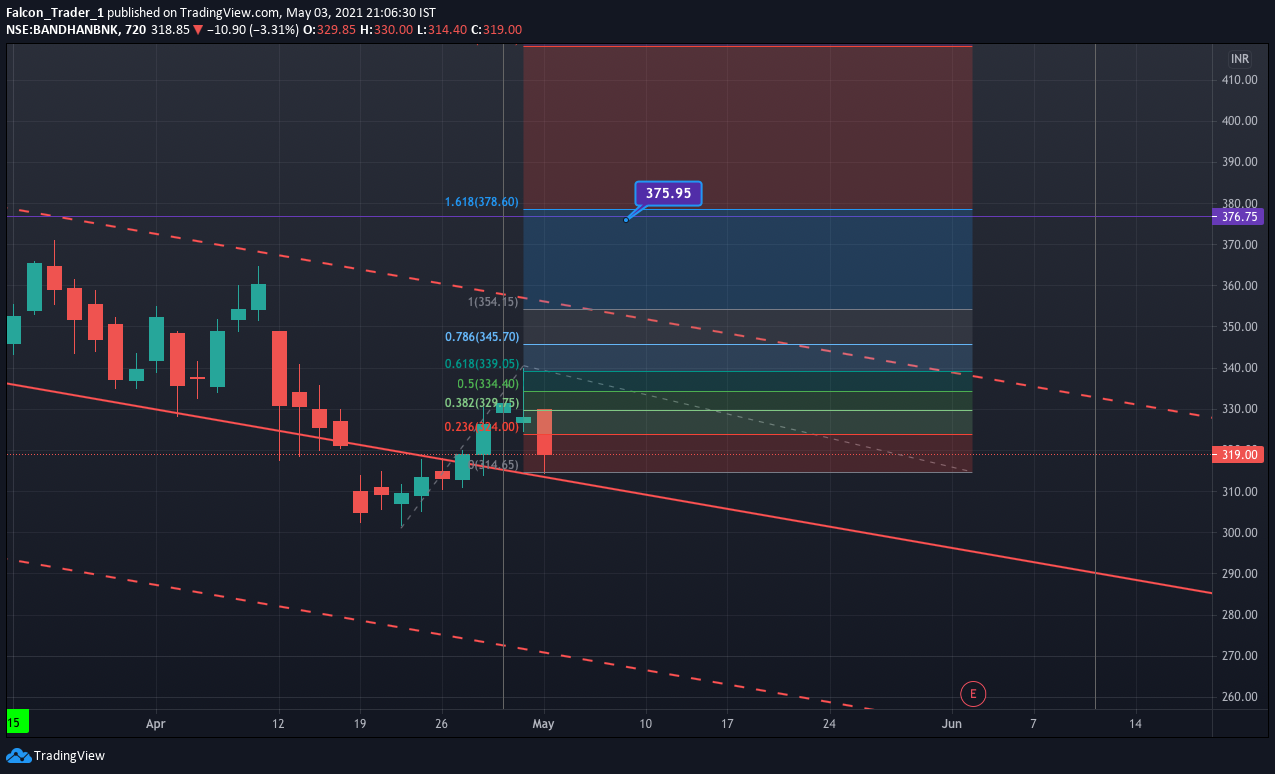Select the 1(354.15) Fibonacci level label
Image resolution: width=1275 pixels, height=774 pixels.
pyautogui.click(x=493, y=301)
